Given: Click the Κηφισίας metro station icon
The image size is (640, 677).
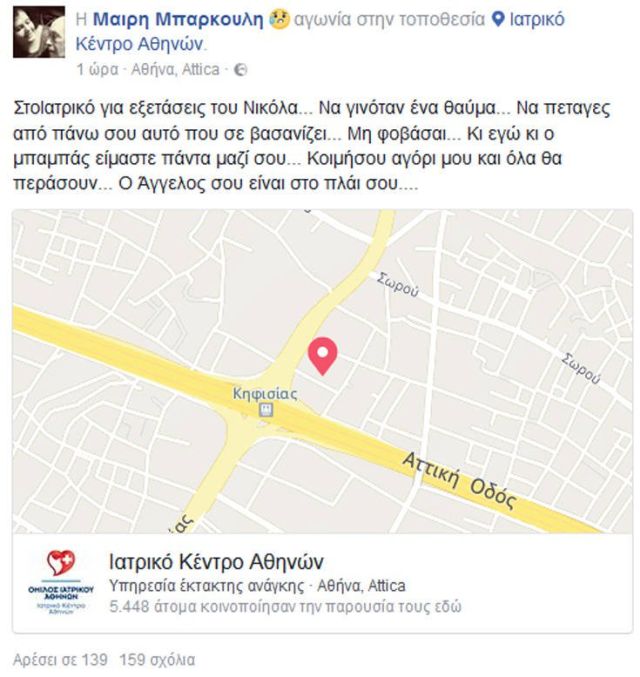Looking at the screenshot, I should 266,409.
